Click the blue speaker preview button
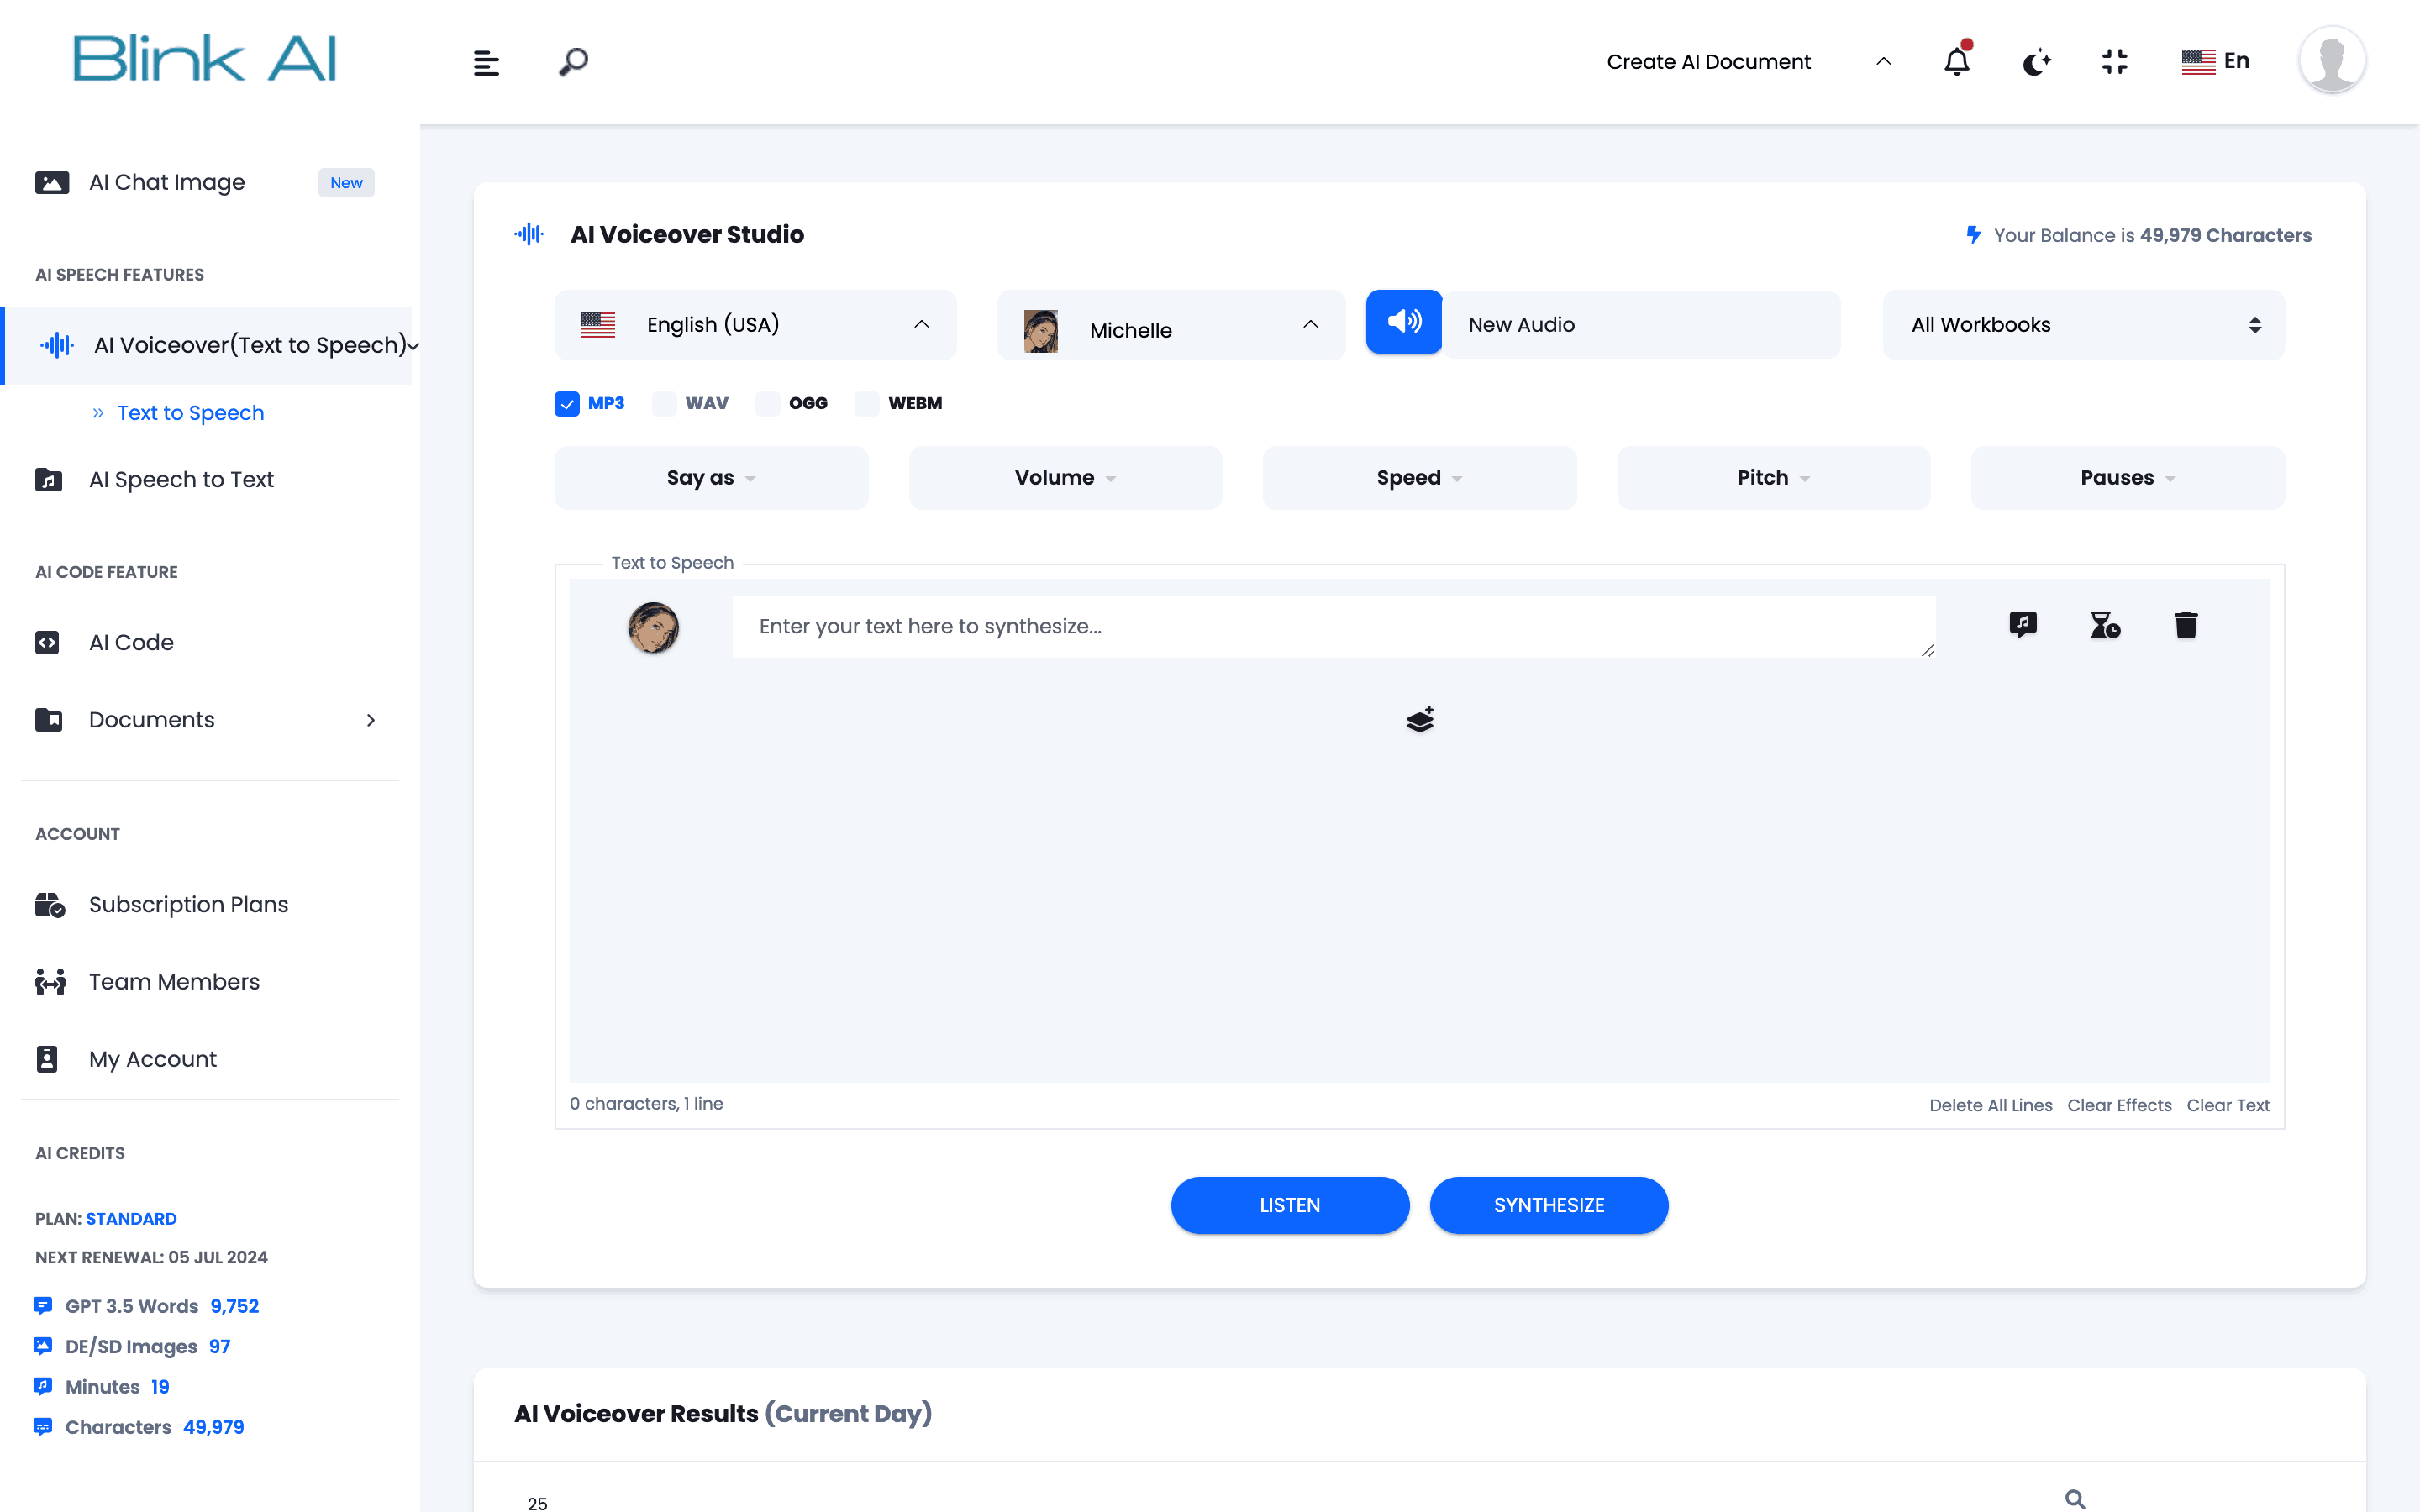The image size is (2420, 1512). pyautogui.click(x=1404, y=322)
